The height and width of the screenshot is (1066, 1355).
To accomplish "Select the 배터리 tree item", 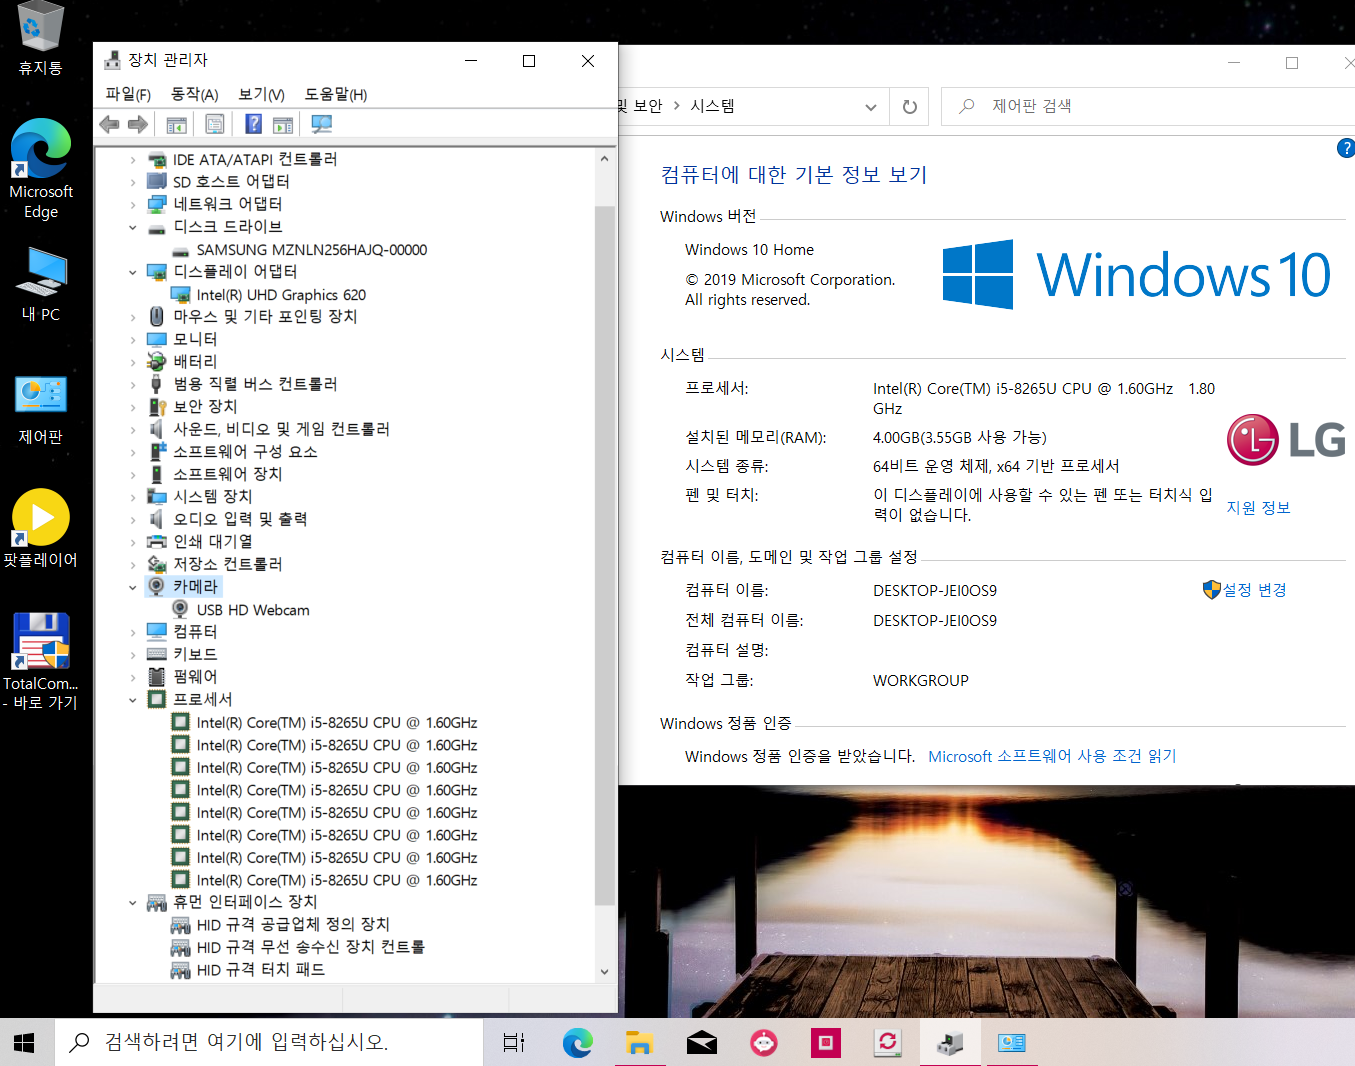I will pos(195,362).
